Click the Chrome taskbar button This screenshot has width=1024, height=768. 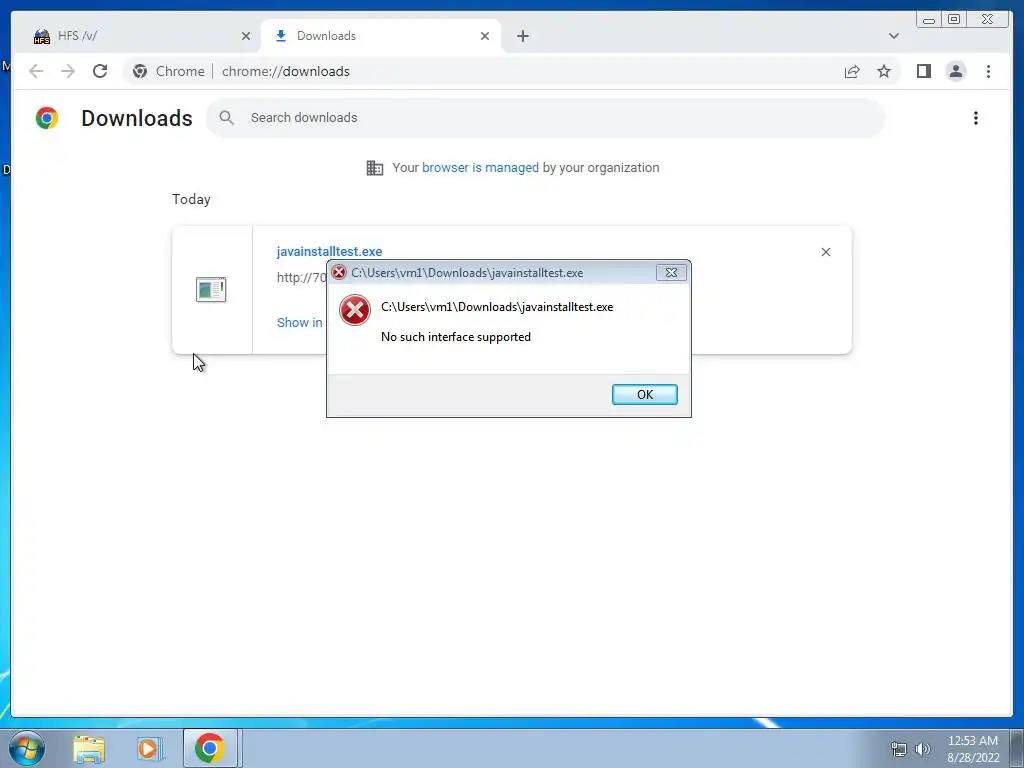pos(210,748)
